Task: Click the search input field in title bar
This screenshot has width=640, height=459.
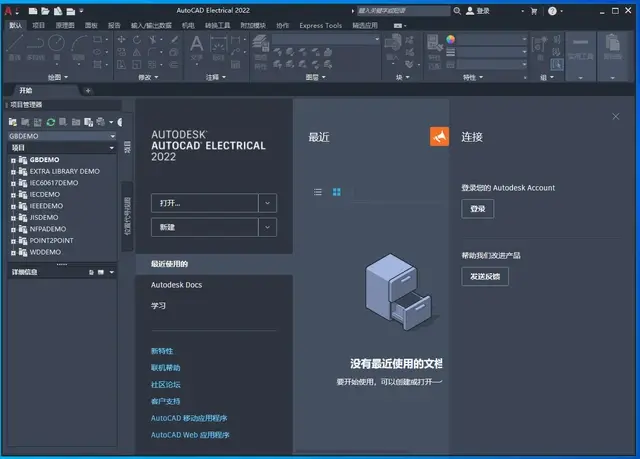Action: tap(403, 11)
